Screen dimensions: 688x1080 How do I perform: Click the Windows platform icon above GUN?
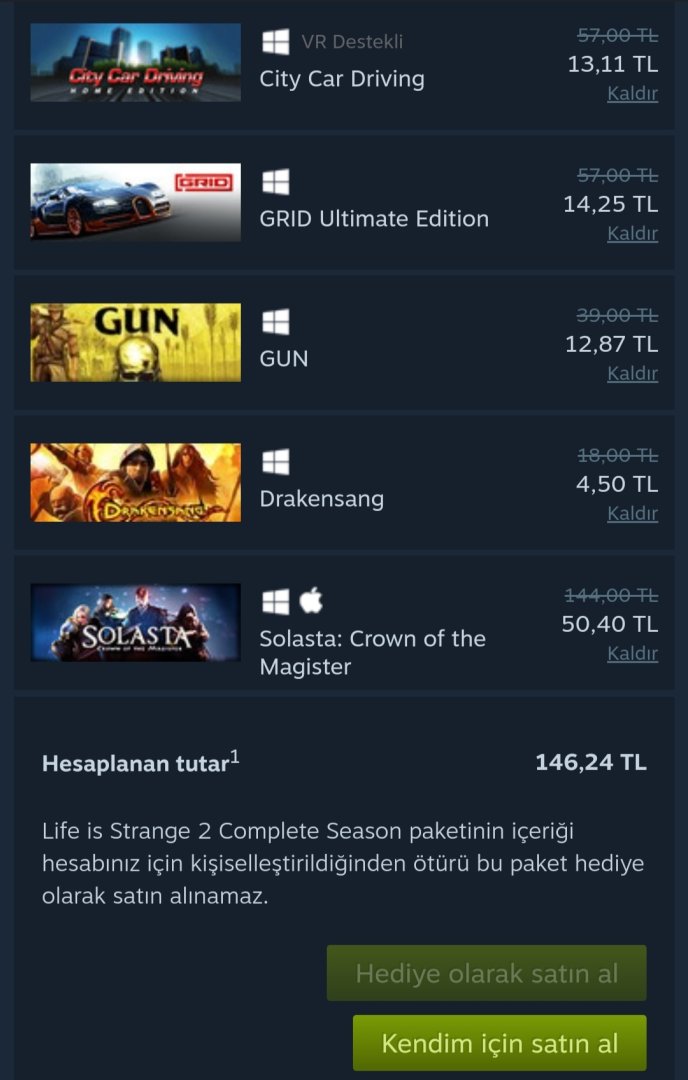(275, 322)
